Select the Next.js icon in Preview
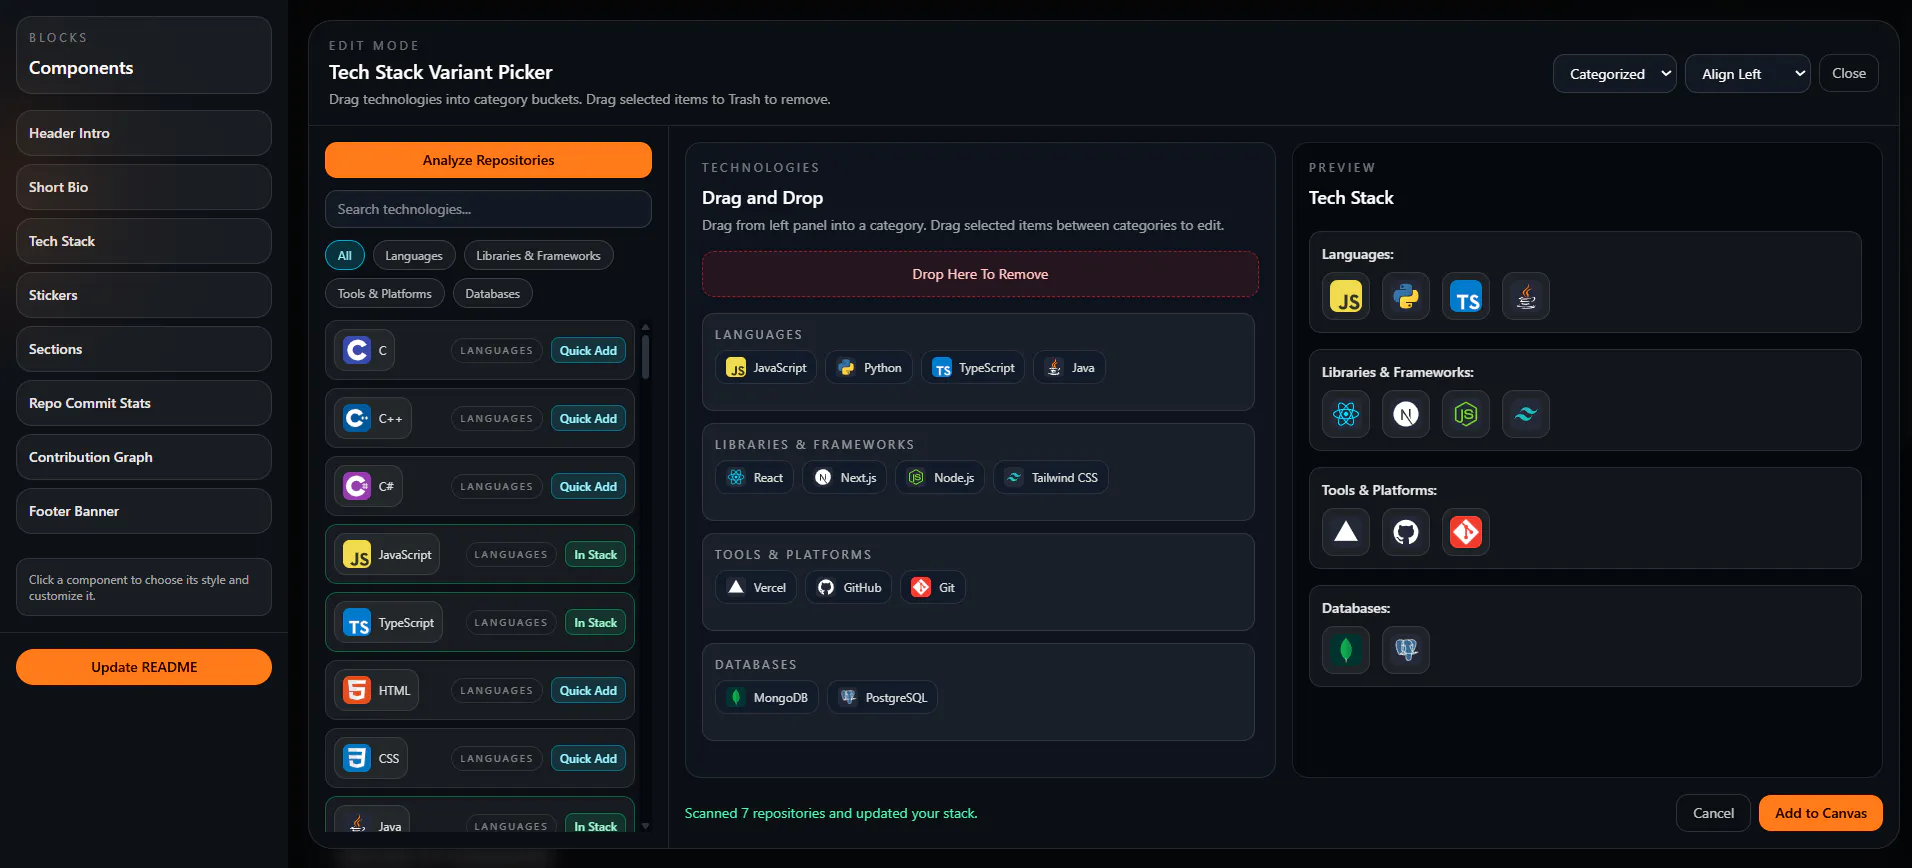This screenshot has height=868, width=1912. pyautogui.click(x=1406, y=415)
